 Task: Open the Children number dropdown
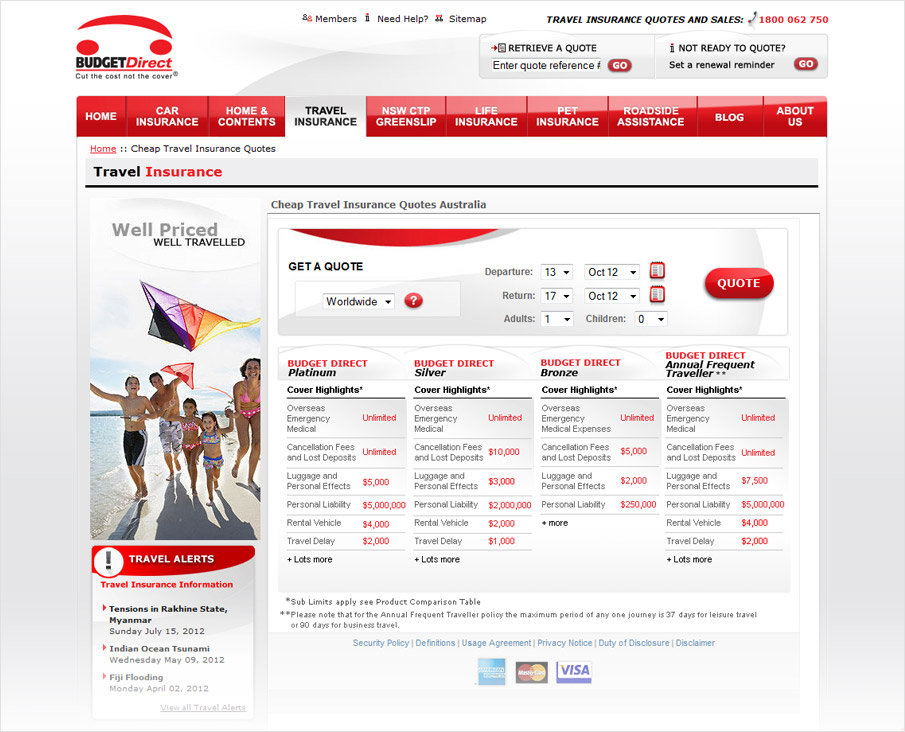click(x=650, y=318)
